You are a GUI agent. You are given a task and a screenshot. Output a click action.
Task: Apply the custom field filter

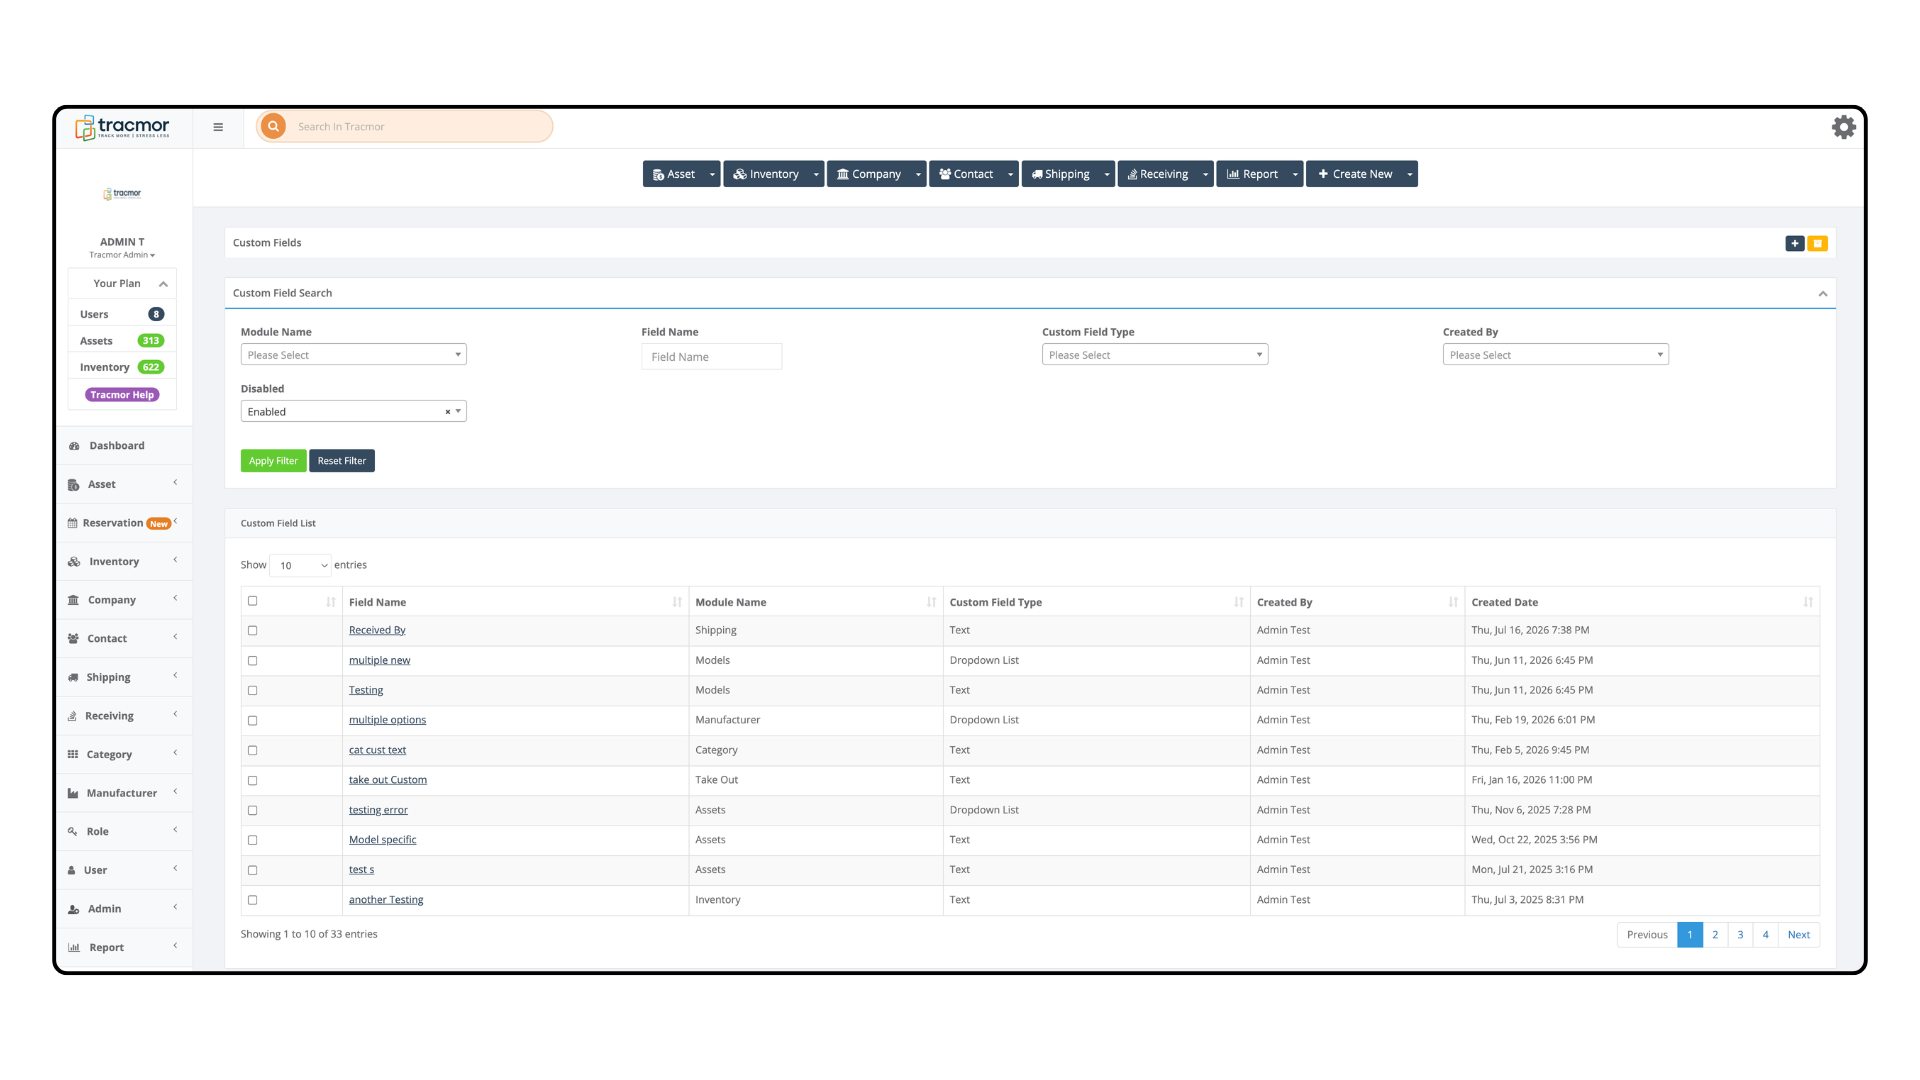pos(273,461)
